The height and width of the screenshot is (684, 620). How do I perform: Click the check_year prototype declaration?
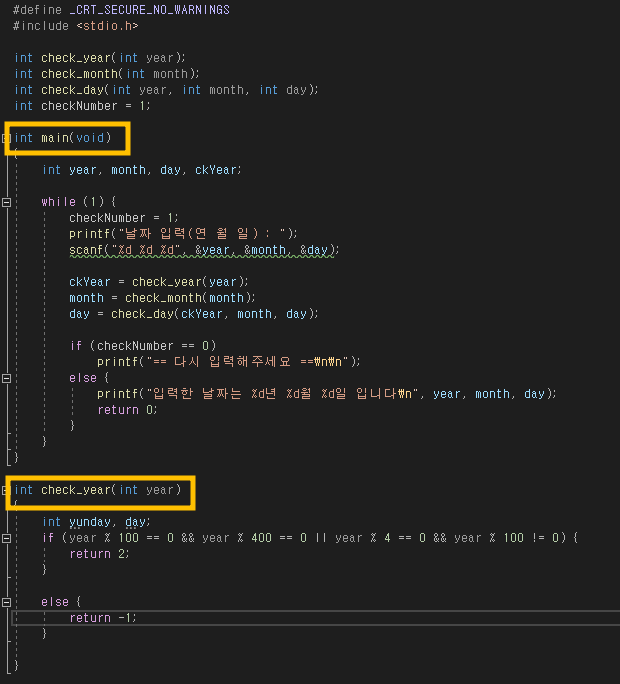click(x=100, y=58)
